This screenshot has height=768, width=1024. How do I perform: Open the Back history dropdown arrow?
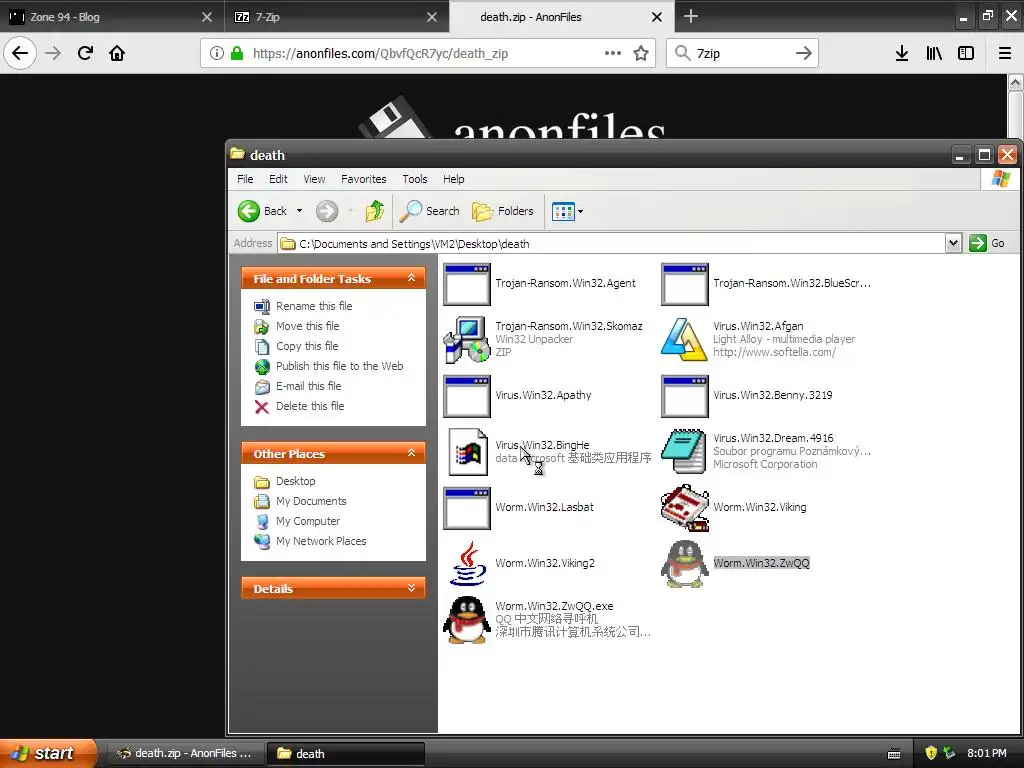click(299, 211)
